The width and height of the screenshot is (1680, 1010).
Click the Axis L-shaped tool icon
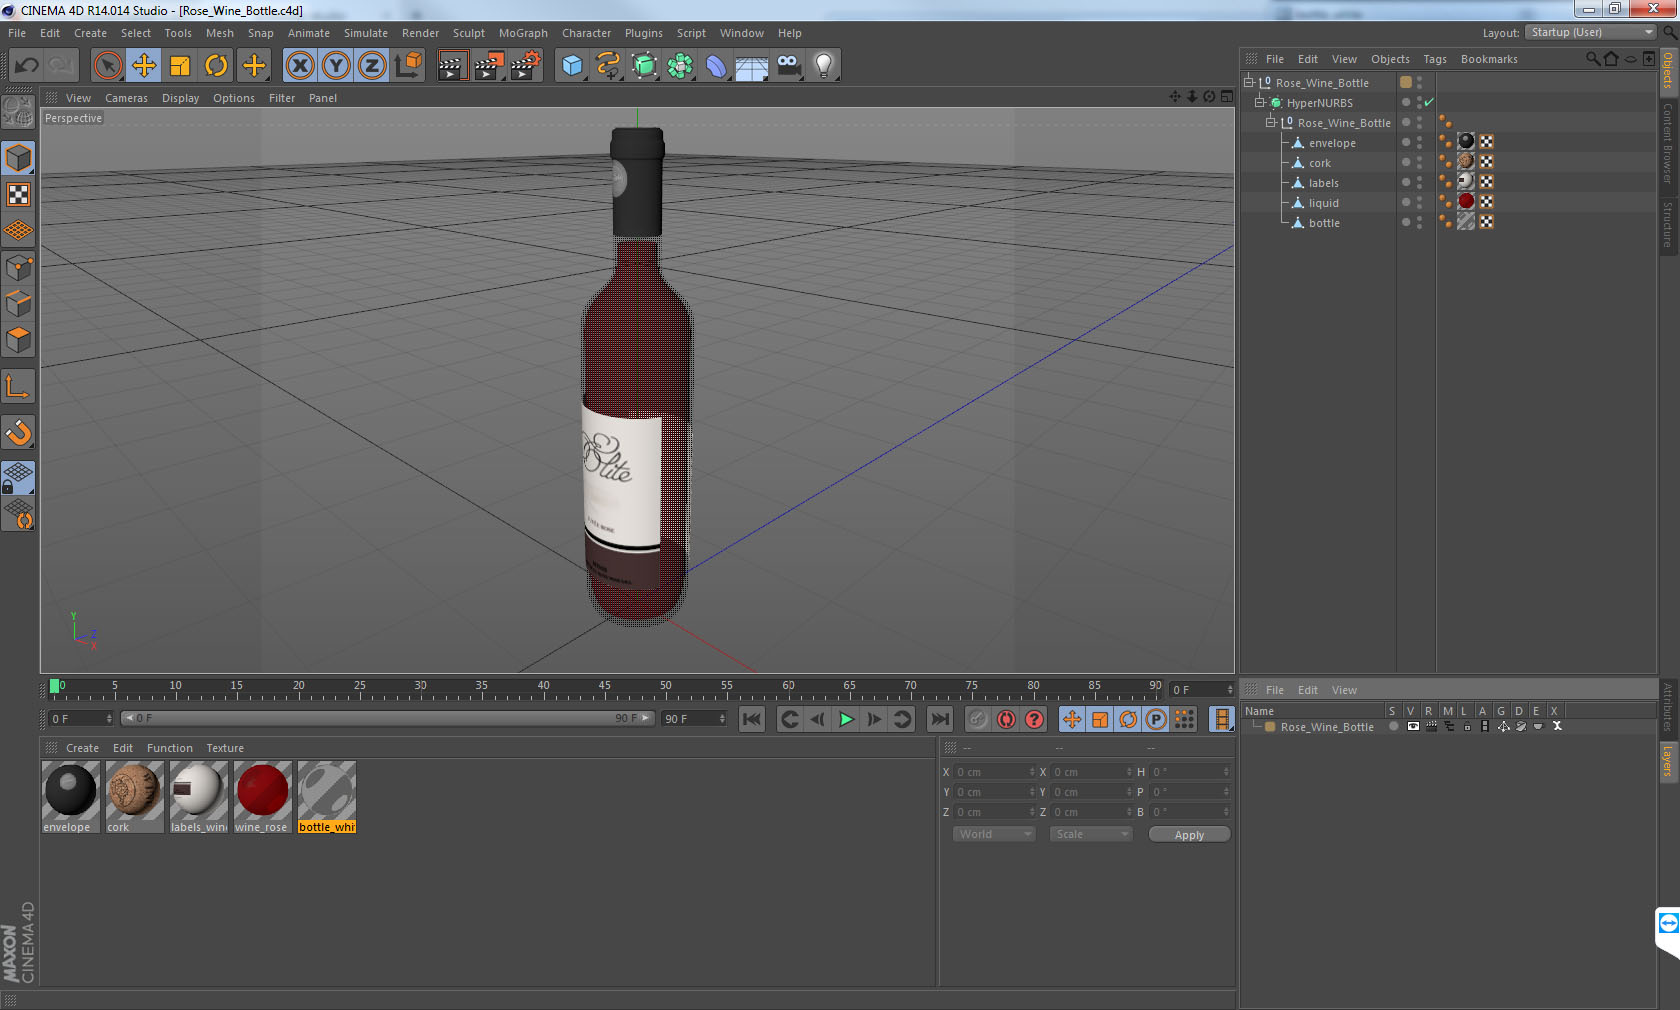18,386
